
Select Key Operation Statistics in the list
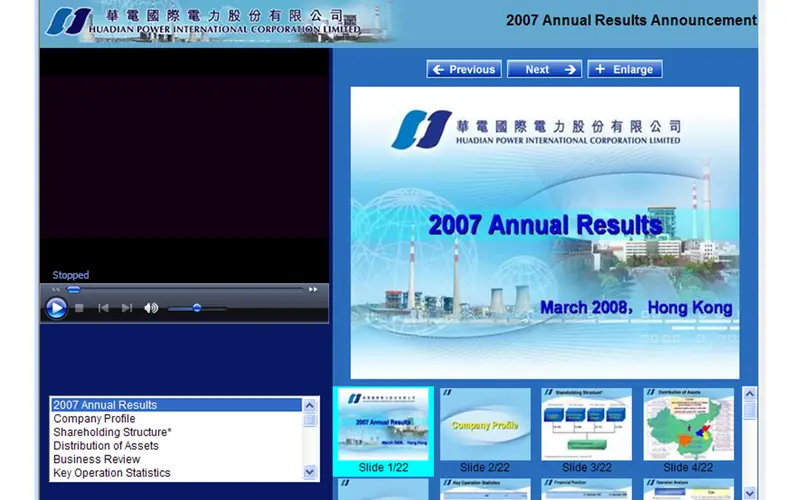[x=177, y=473]
